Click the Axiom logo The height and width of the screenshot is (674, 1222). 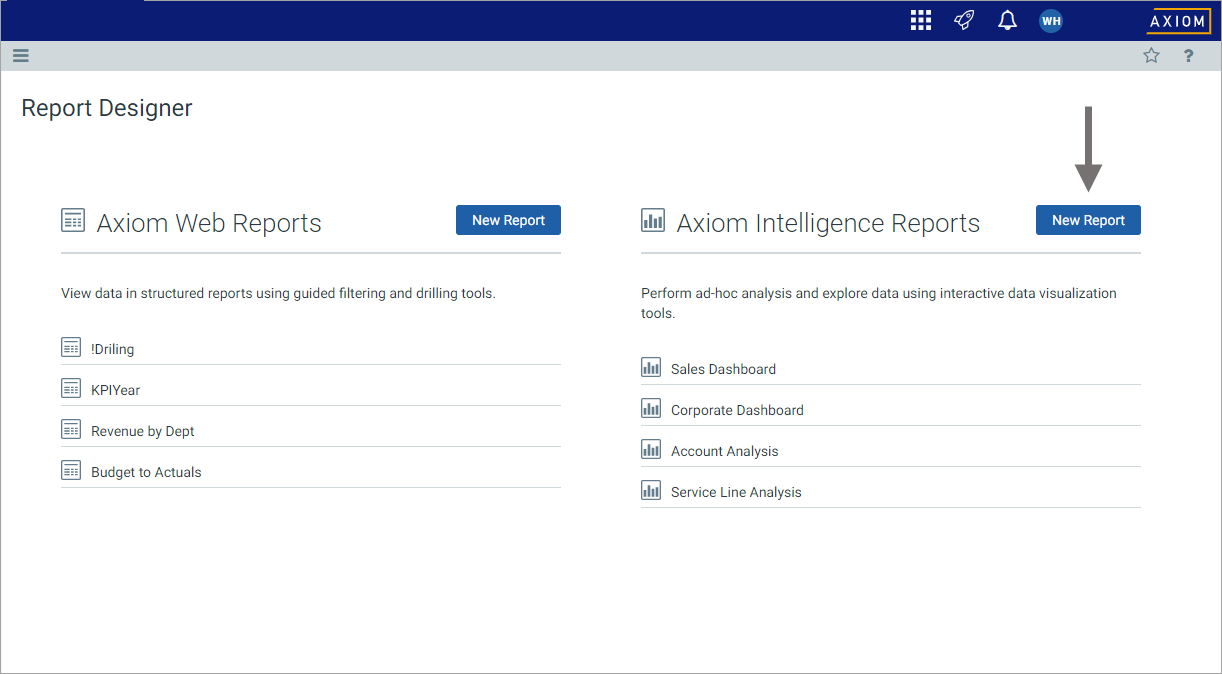click(x=1178, y=21)
